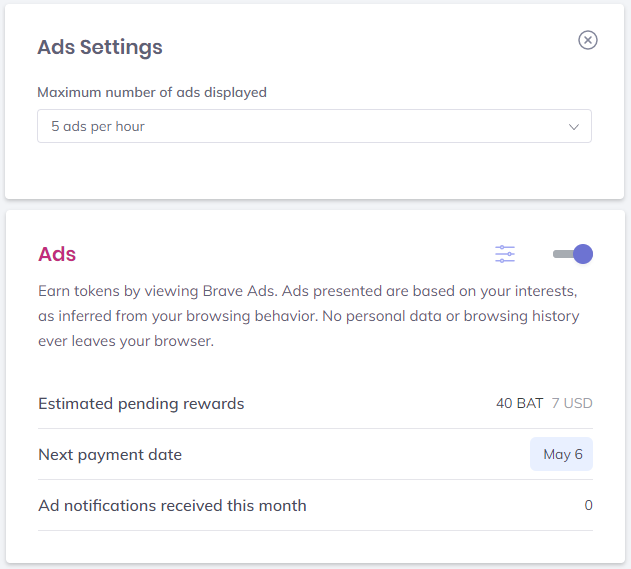
Task: Click the Brave Ads description paragraph
Action: [308, 316]
